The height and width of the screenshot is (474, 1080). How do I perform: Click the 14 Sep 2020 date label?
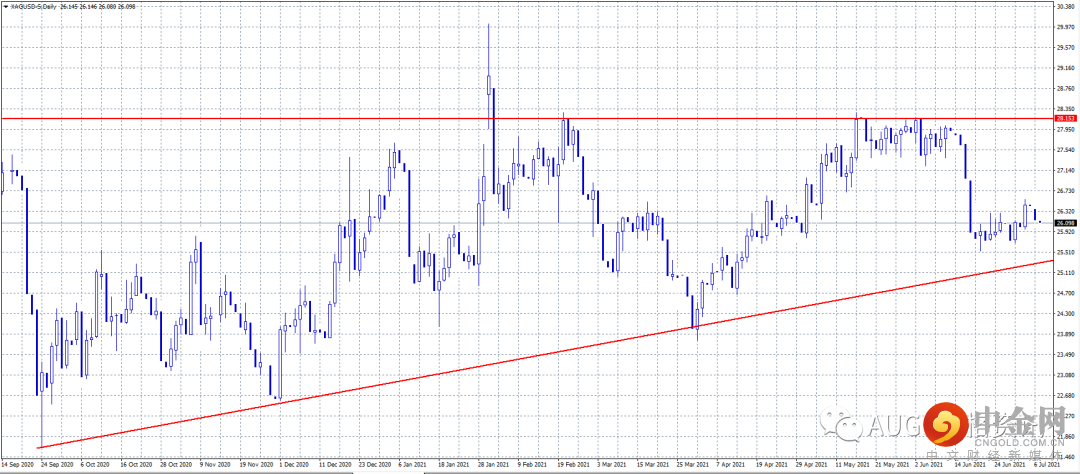tap(18, 464)
